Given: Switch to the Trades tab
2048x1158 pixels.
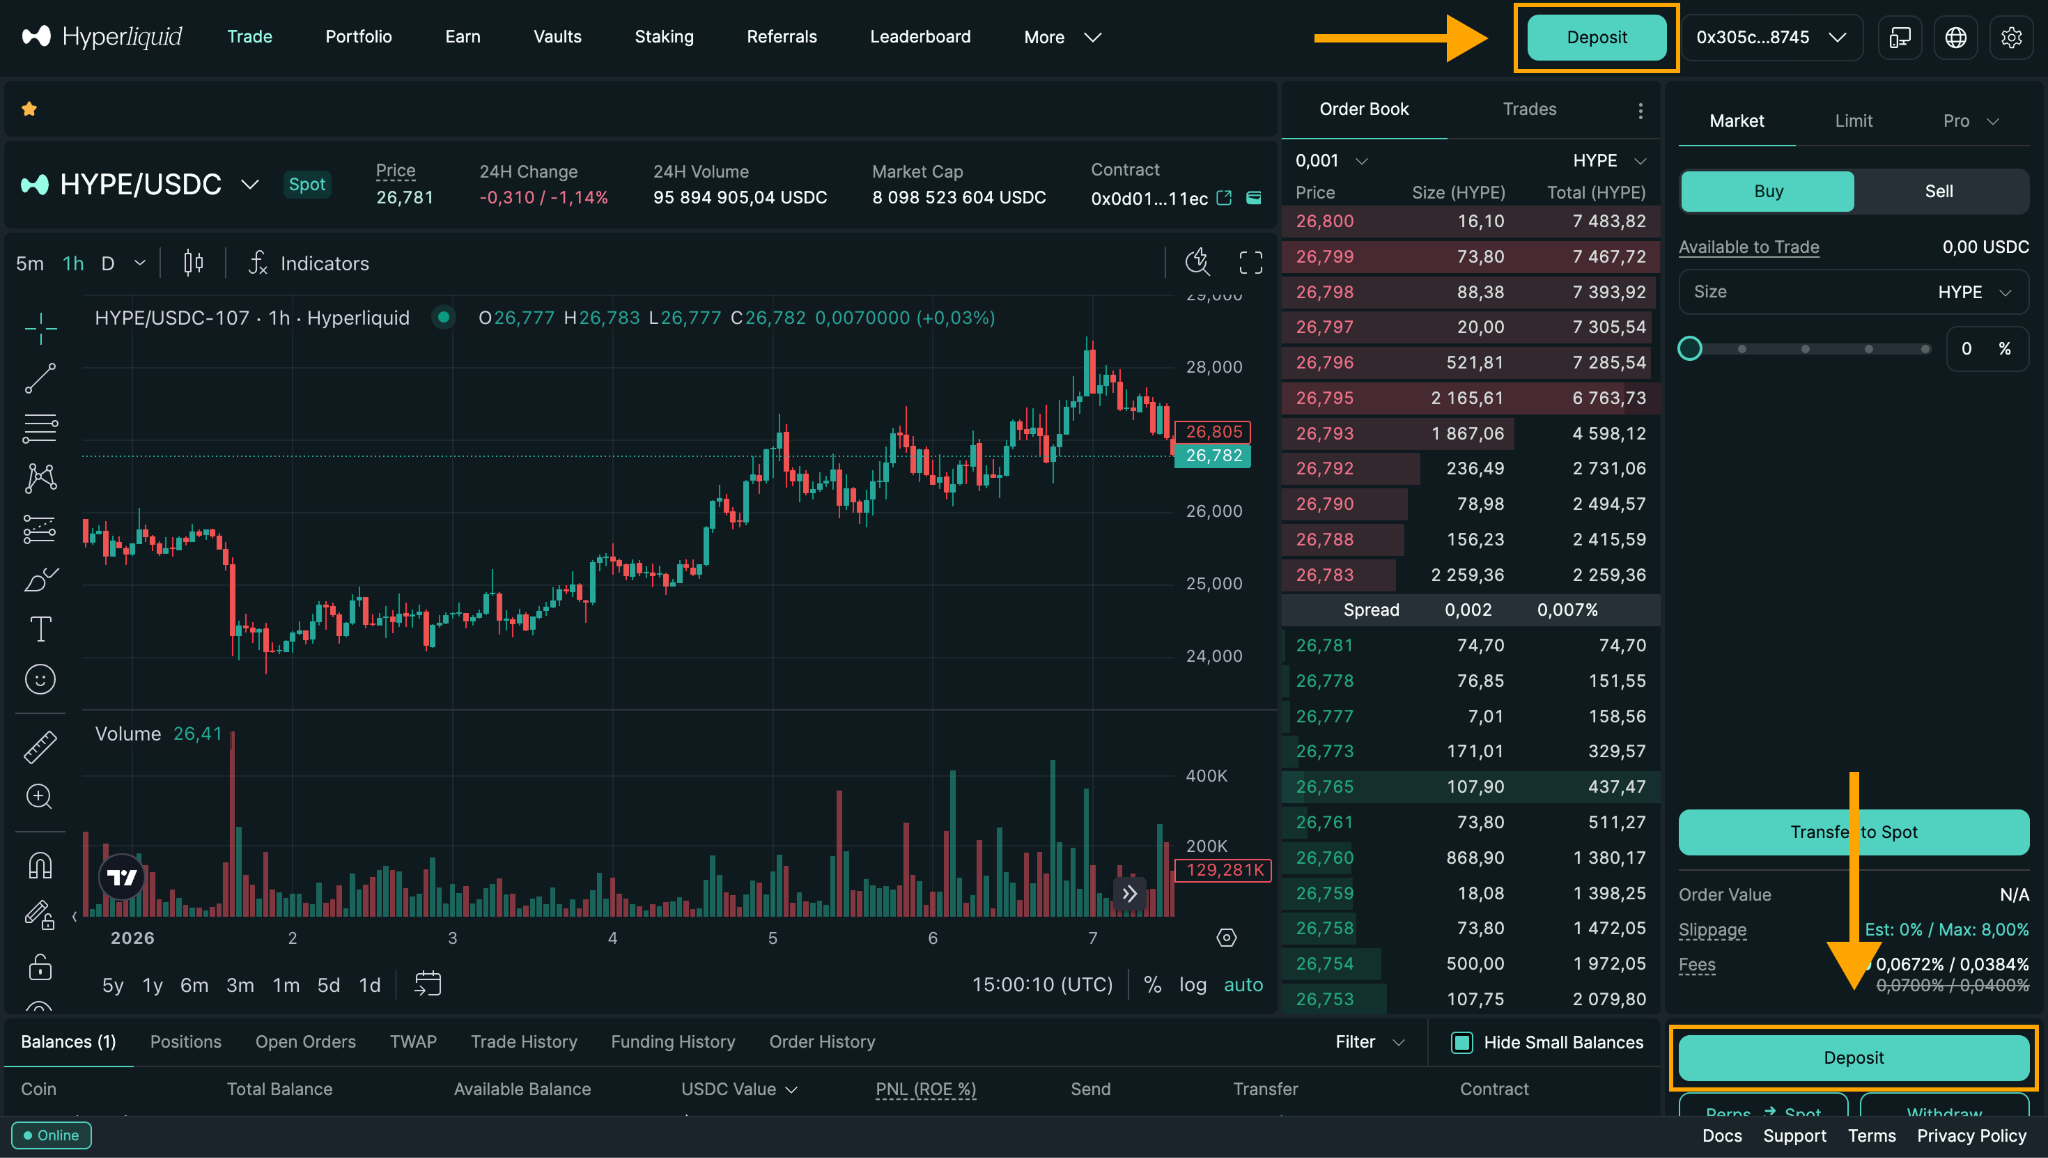Looking at the screenshot, I should pos(1529,109).
